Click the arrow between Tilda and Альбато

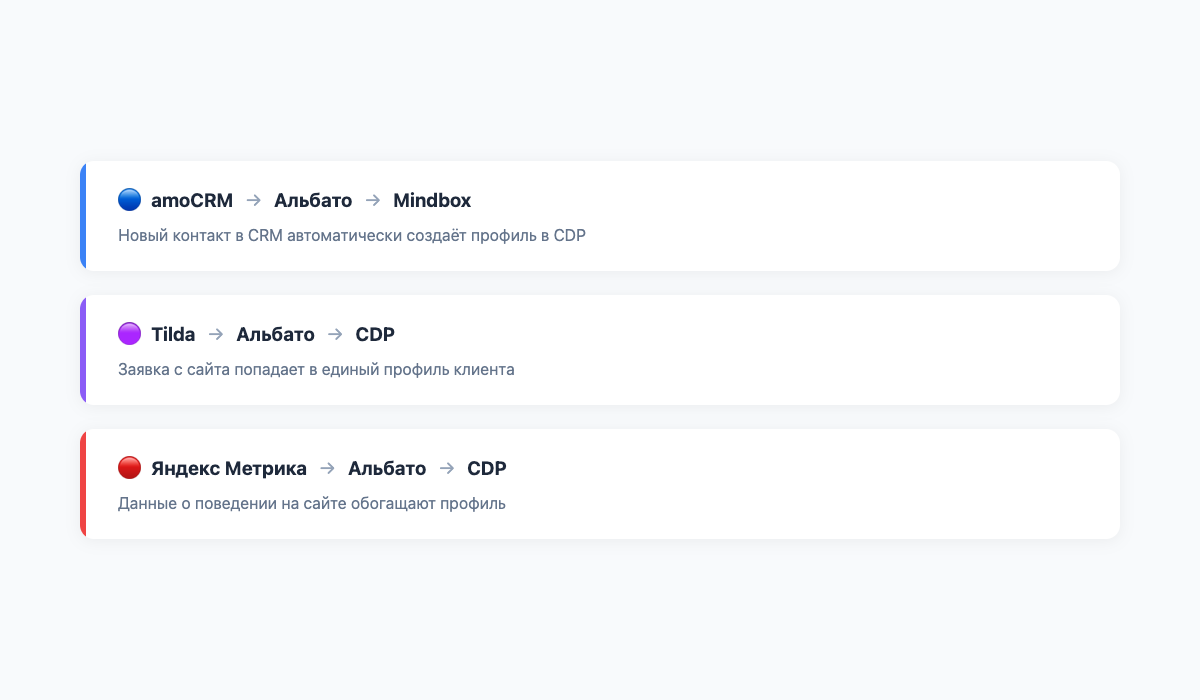[x=216, y=334]
